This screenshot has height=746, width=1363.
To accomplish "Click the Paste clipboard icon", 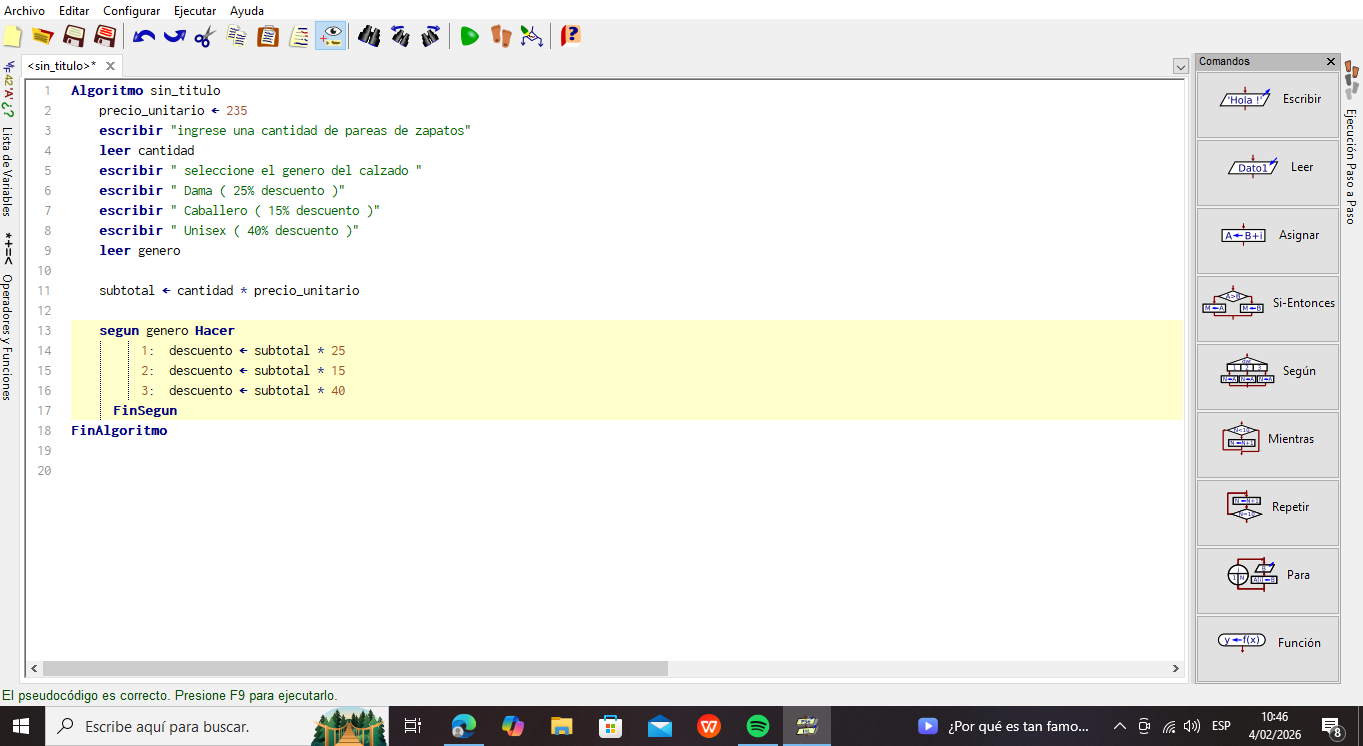I will [x=268, y=37].
